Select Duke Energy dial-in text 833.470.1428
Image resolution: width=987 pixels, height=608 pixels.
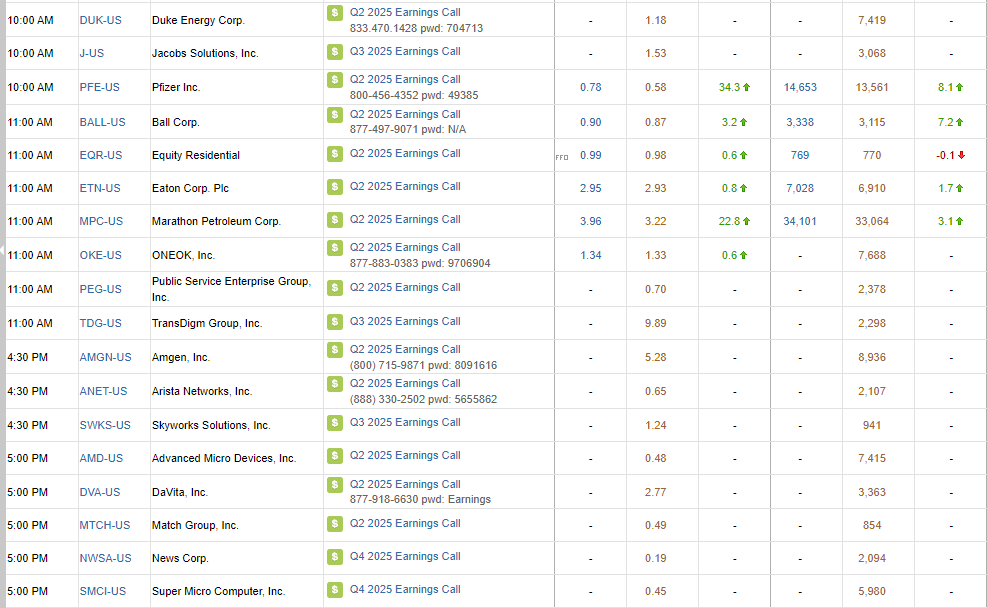pos(383,28)
